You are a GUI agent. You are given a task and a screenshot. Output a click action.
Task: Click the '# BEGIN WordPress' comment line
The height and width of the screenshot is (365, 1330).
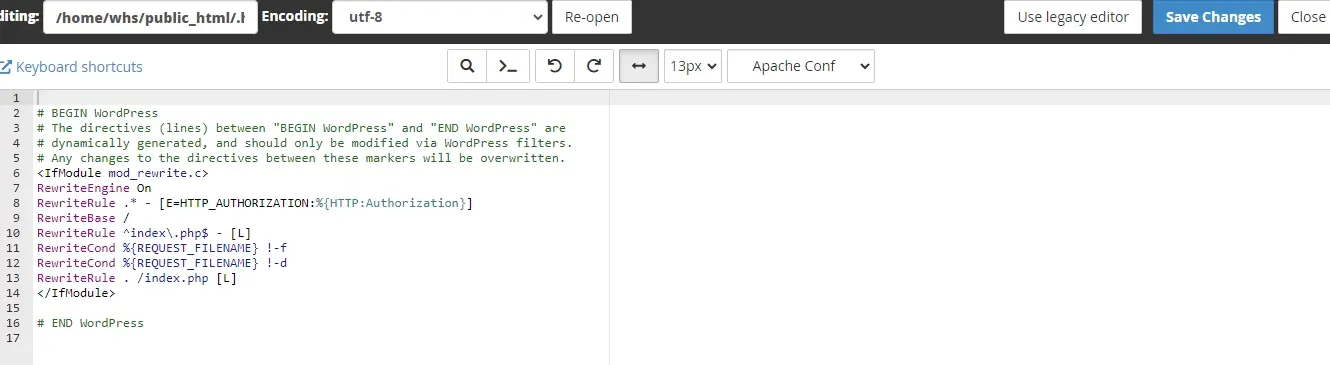point(97,113)
